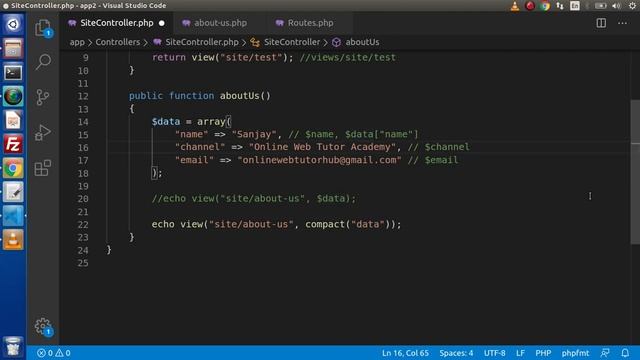Click the // $email comment

point(433,160)
